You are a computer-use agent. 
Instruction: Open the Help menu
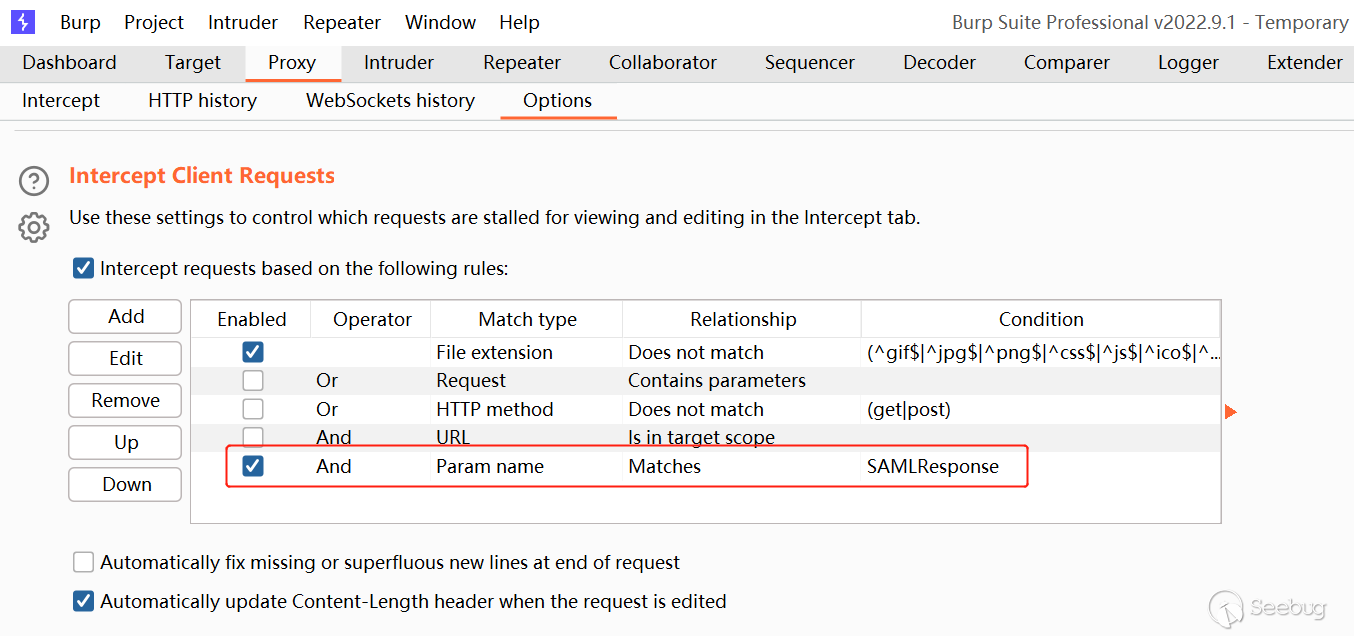519,22
